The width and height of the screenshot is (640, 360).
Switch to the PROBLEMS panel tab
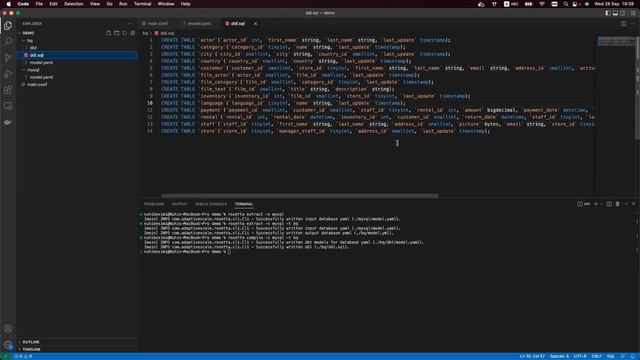tap(153, 204)
